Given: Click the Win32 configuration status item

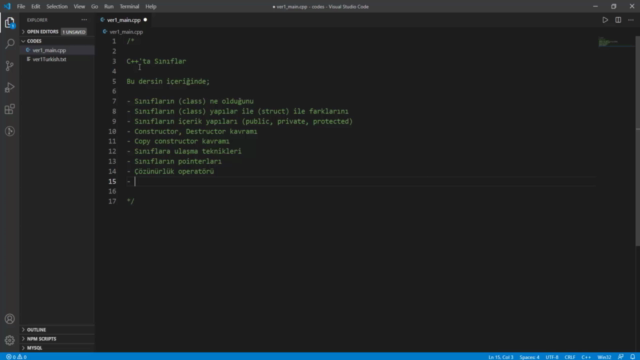Looking at the screenshot, I should (604, 357).
